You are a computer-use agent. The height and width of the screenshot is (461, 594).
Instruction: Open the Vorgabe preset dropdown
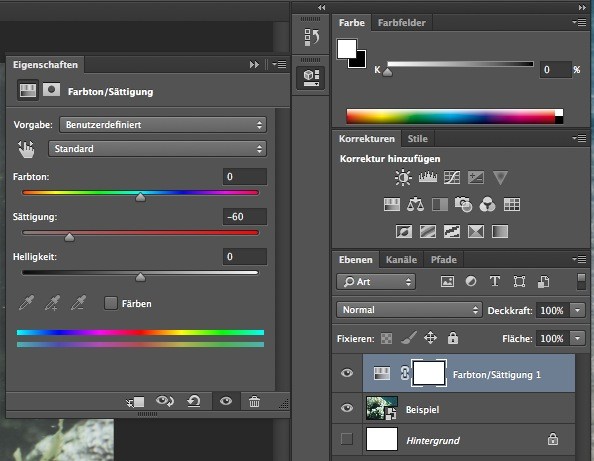pos(163,125)
